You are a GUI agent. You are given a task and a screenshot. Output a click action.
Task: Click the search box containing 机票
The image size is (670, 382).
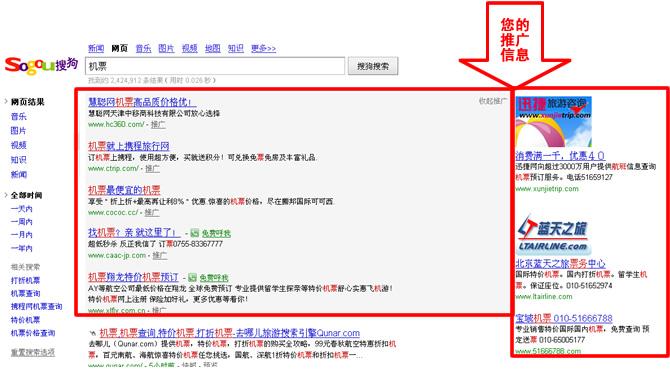[x=215, y=66]
